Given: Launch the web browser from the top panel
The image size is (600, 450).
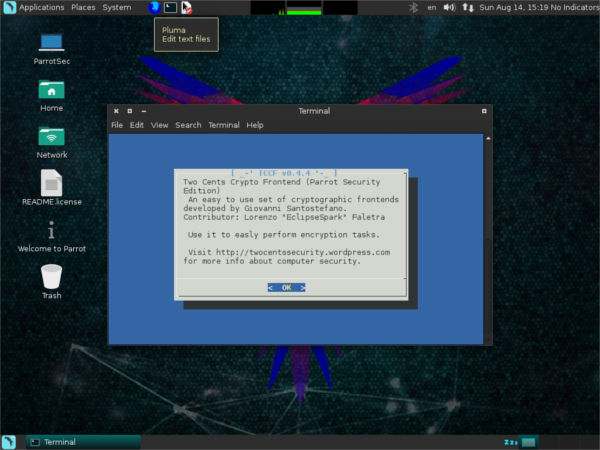Looking at the screenshot, I should point(154,7).
